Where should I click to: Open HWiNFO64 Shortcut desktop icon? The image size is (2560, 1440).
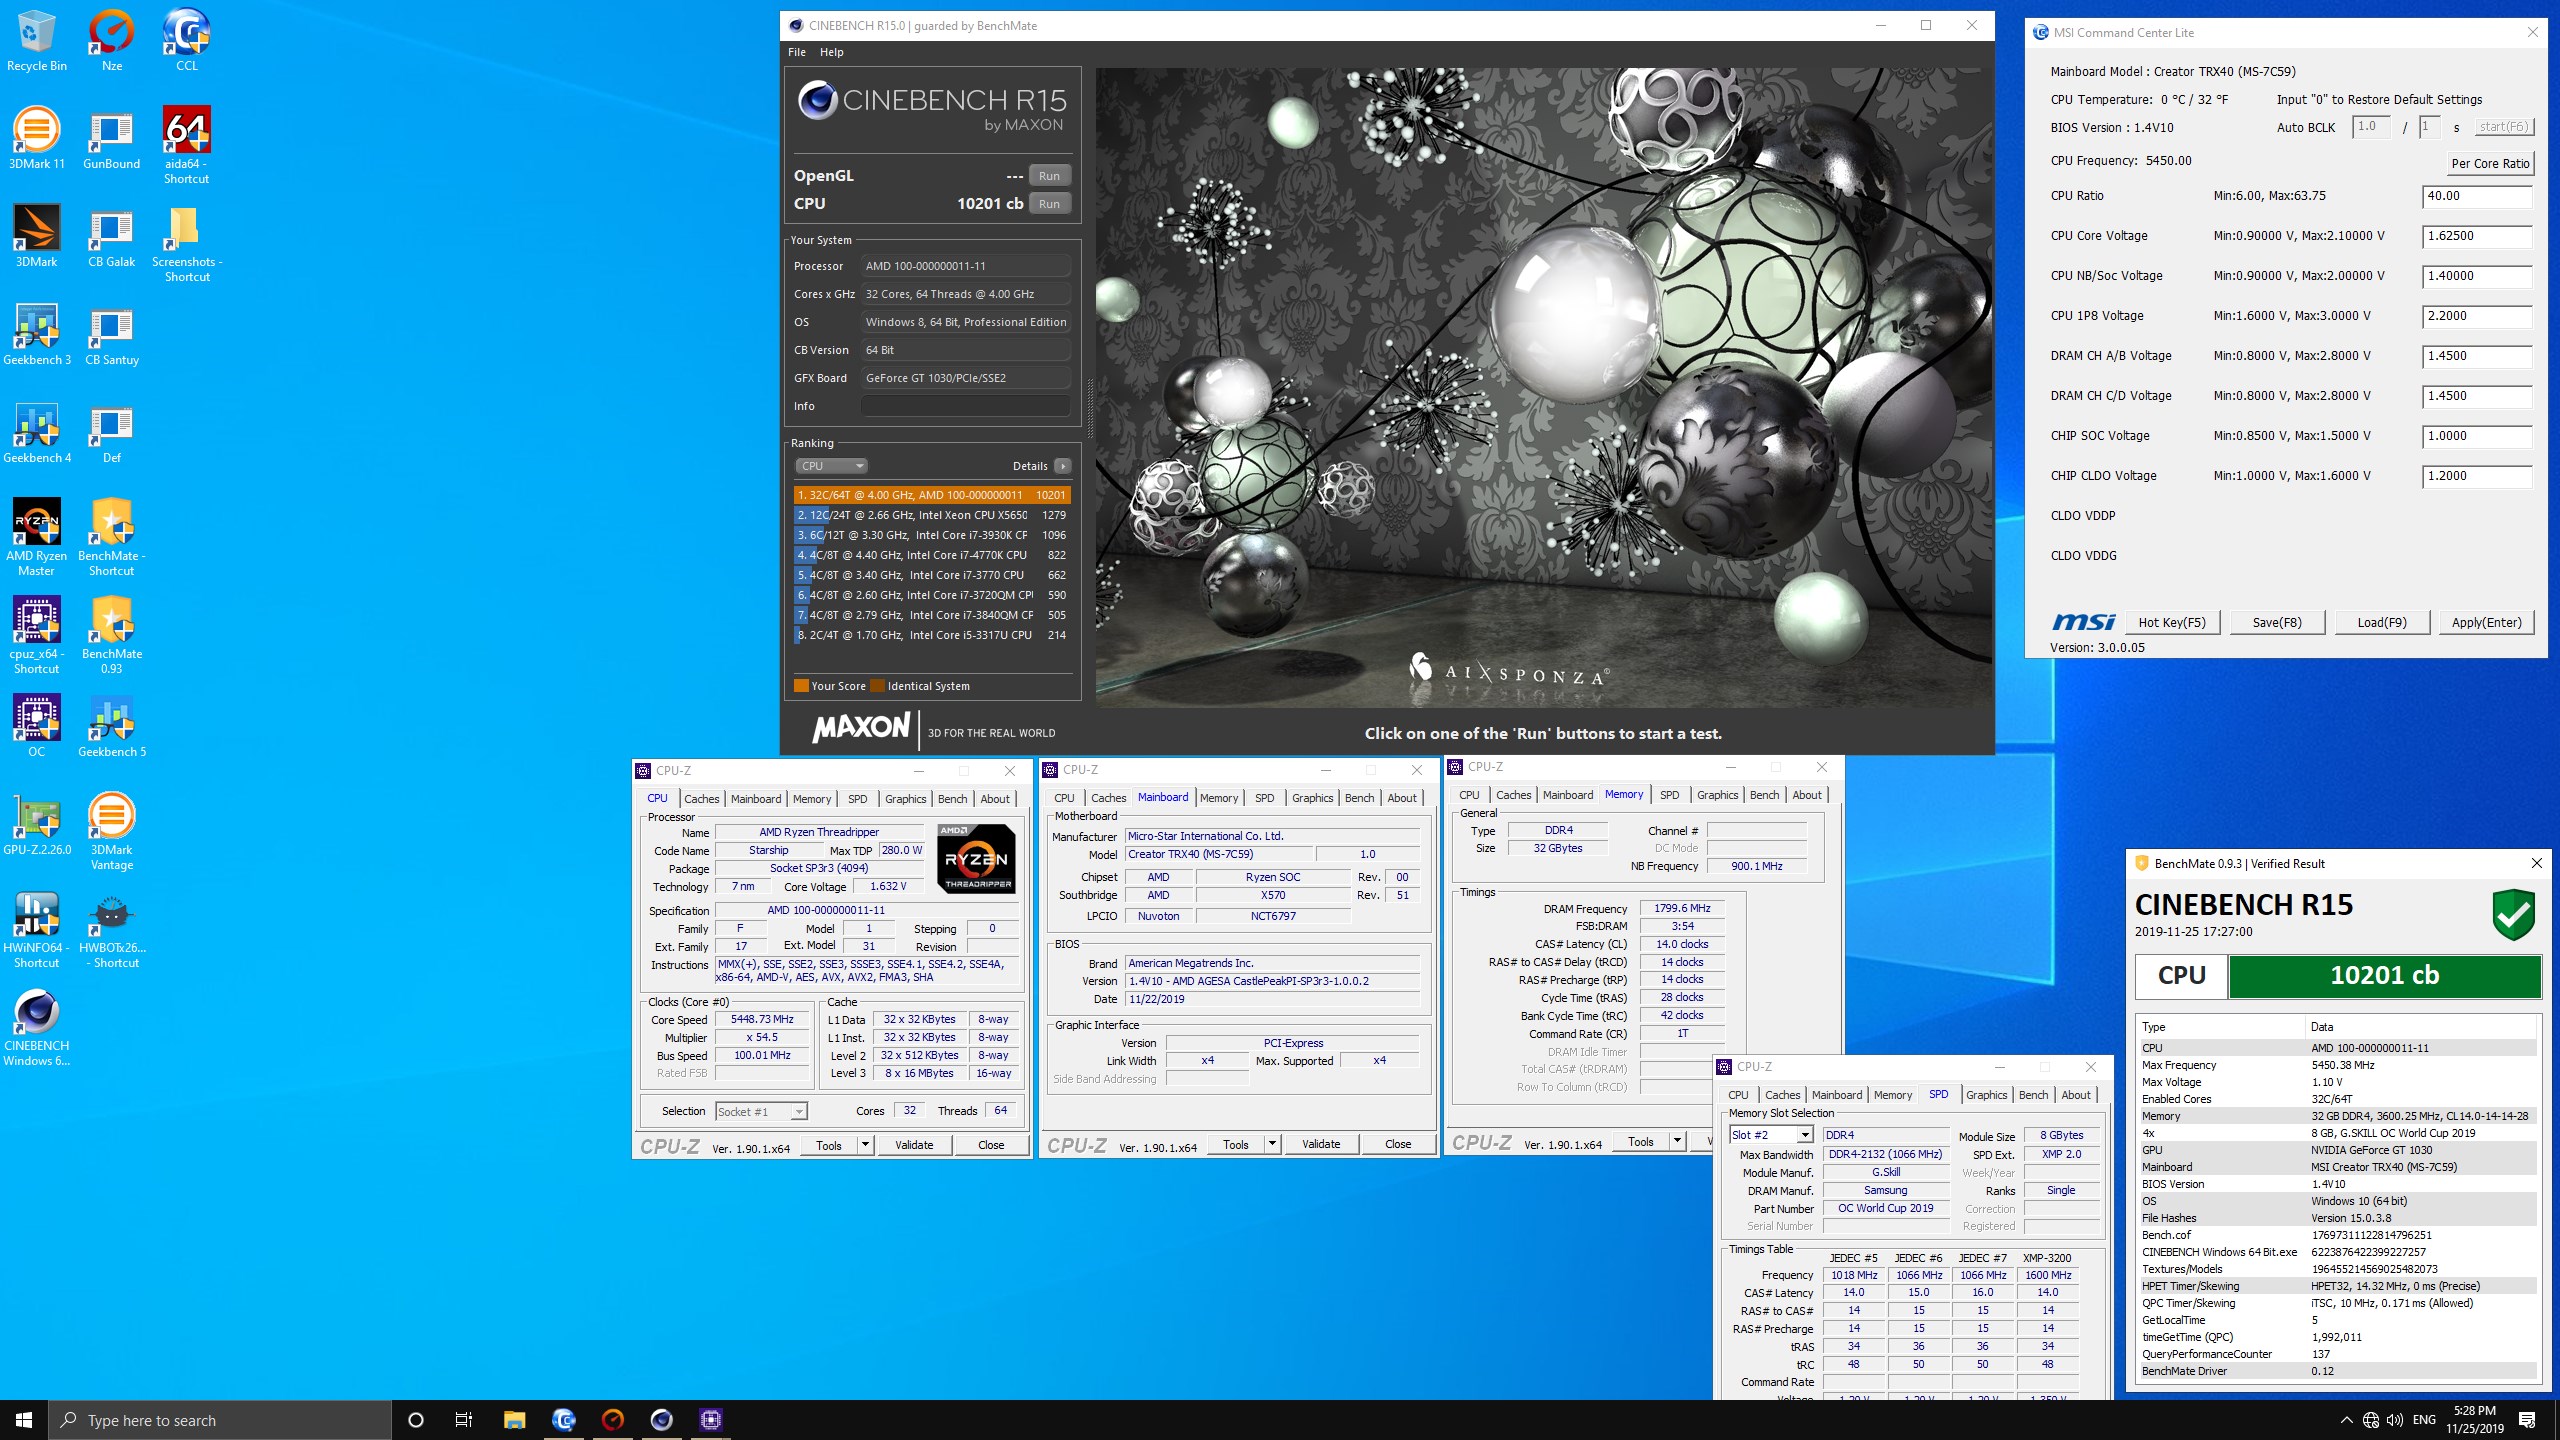[37, 929]
